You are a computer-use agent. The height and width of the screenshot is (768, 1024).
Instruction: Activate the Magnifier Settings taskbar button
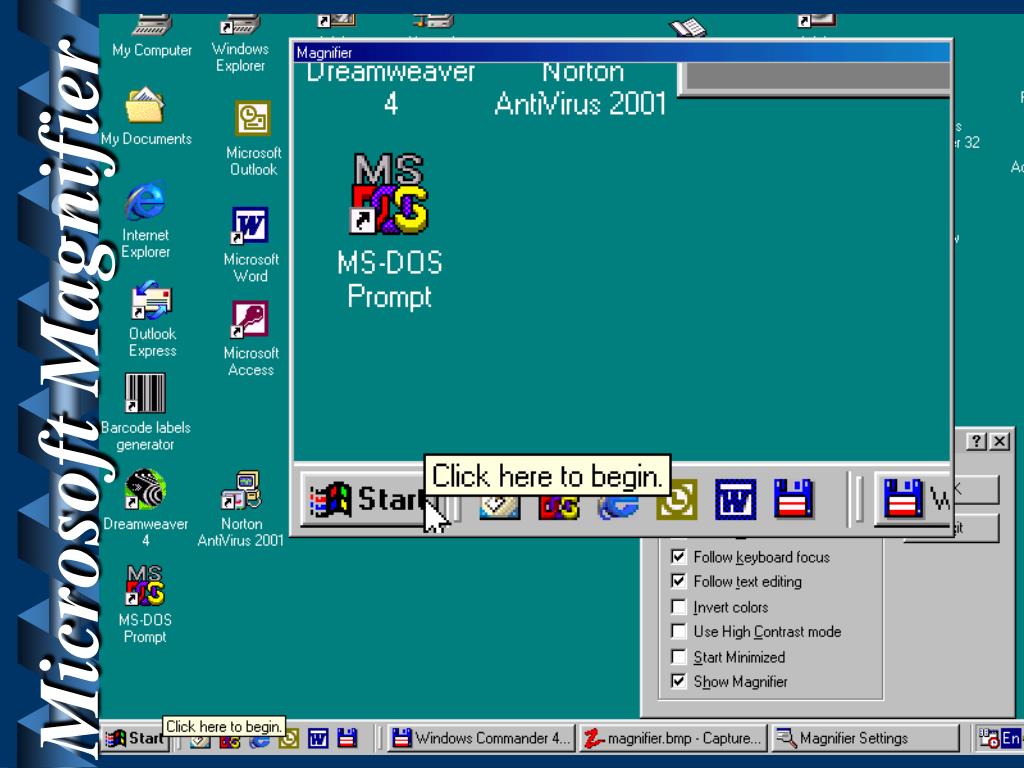click(865, 738)
